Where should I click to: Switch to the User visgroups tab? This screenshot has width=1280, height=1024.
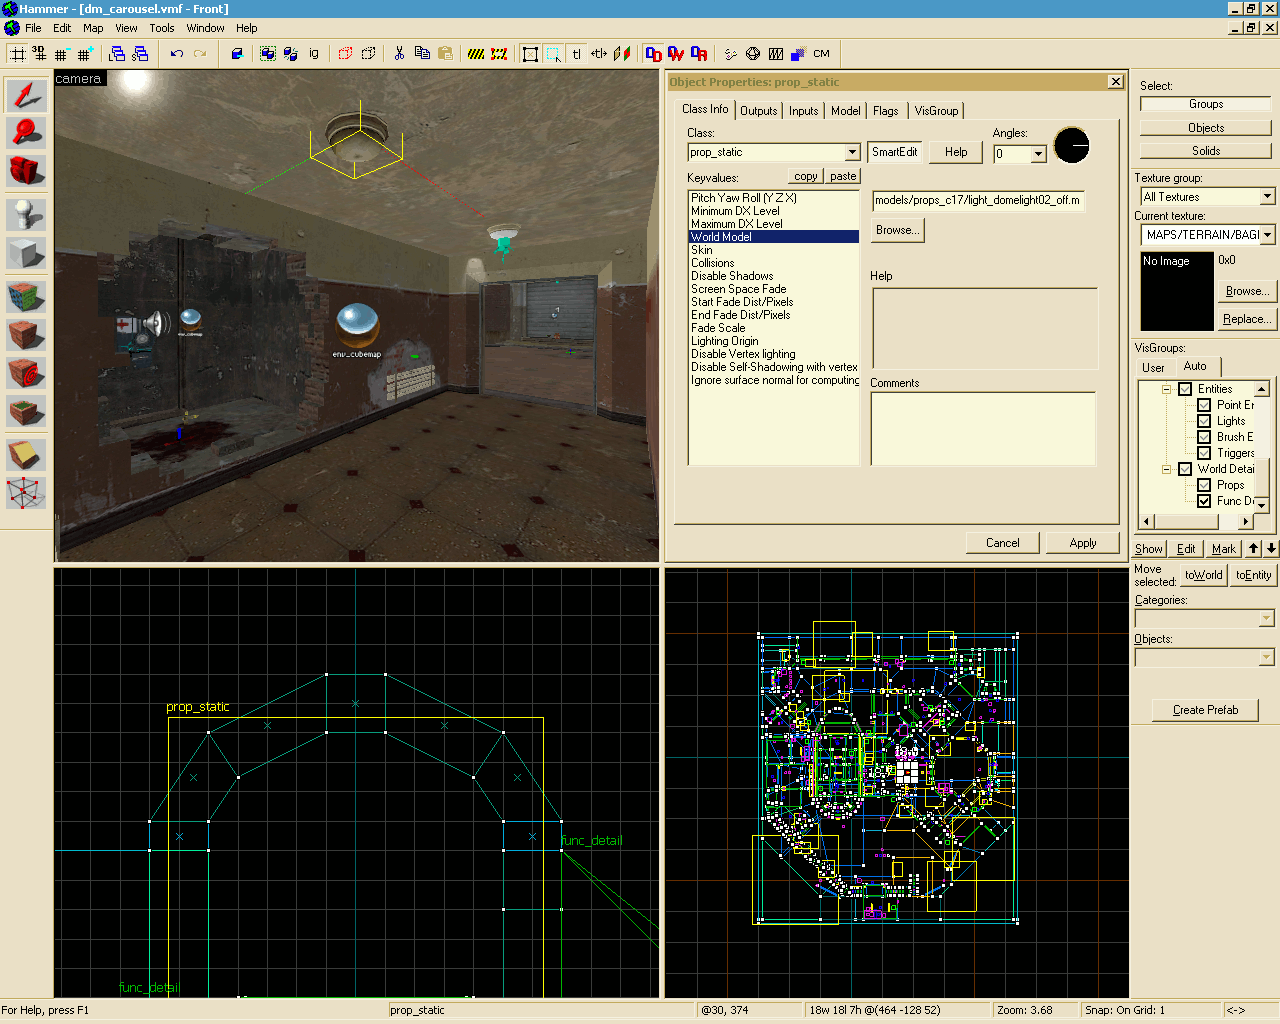[x=1153, y=368]
